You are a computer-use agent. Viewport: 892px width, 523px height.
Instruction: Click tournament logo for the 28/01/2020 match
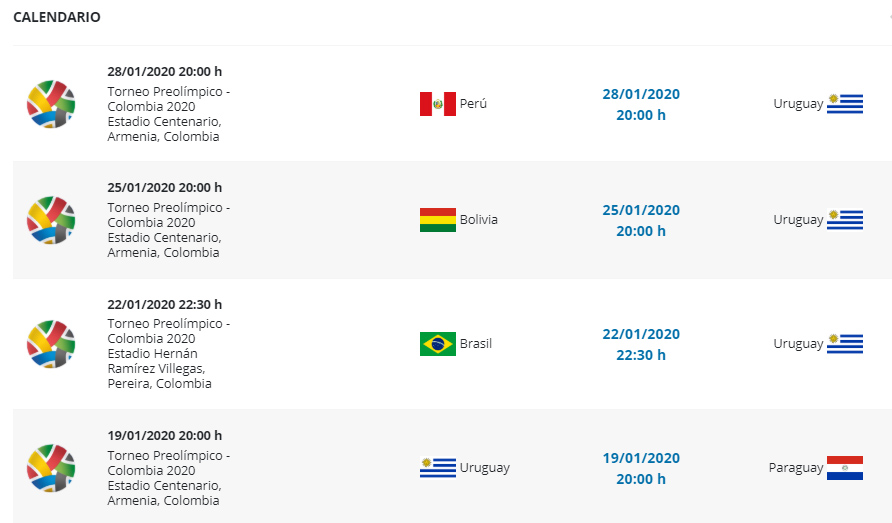[x=51, y=104]
